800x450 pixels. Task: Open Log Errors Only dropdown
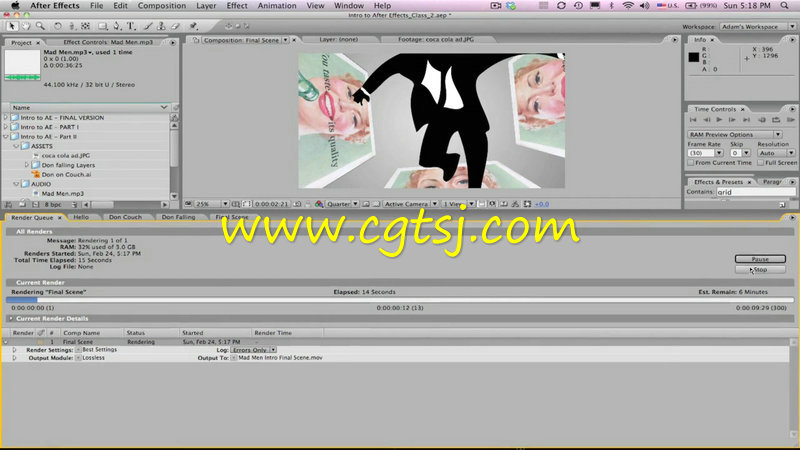(x=254, y=350)
